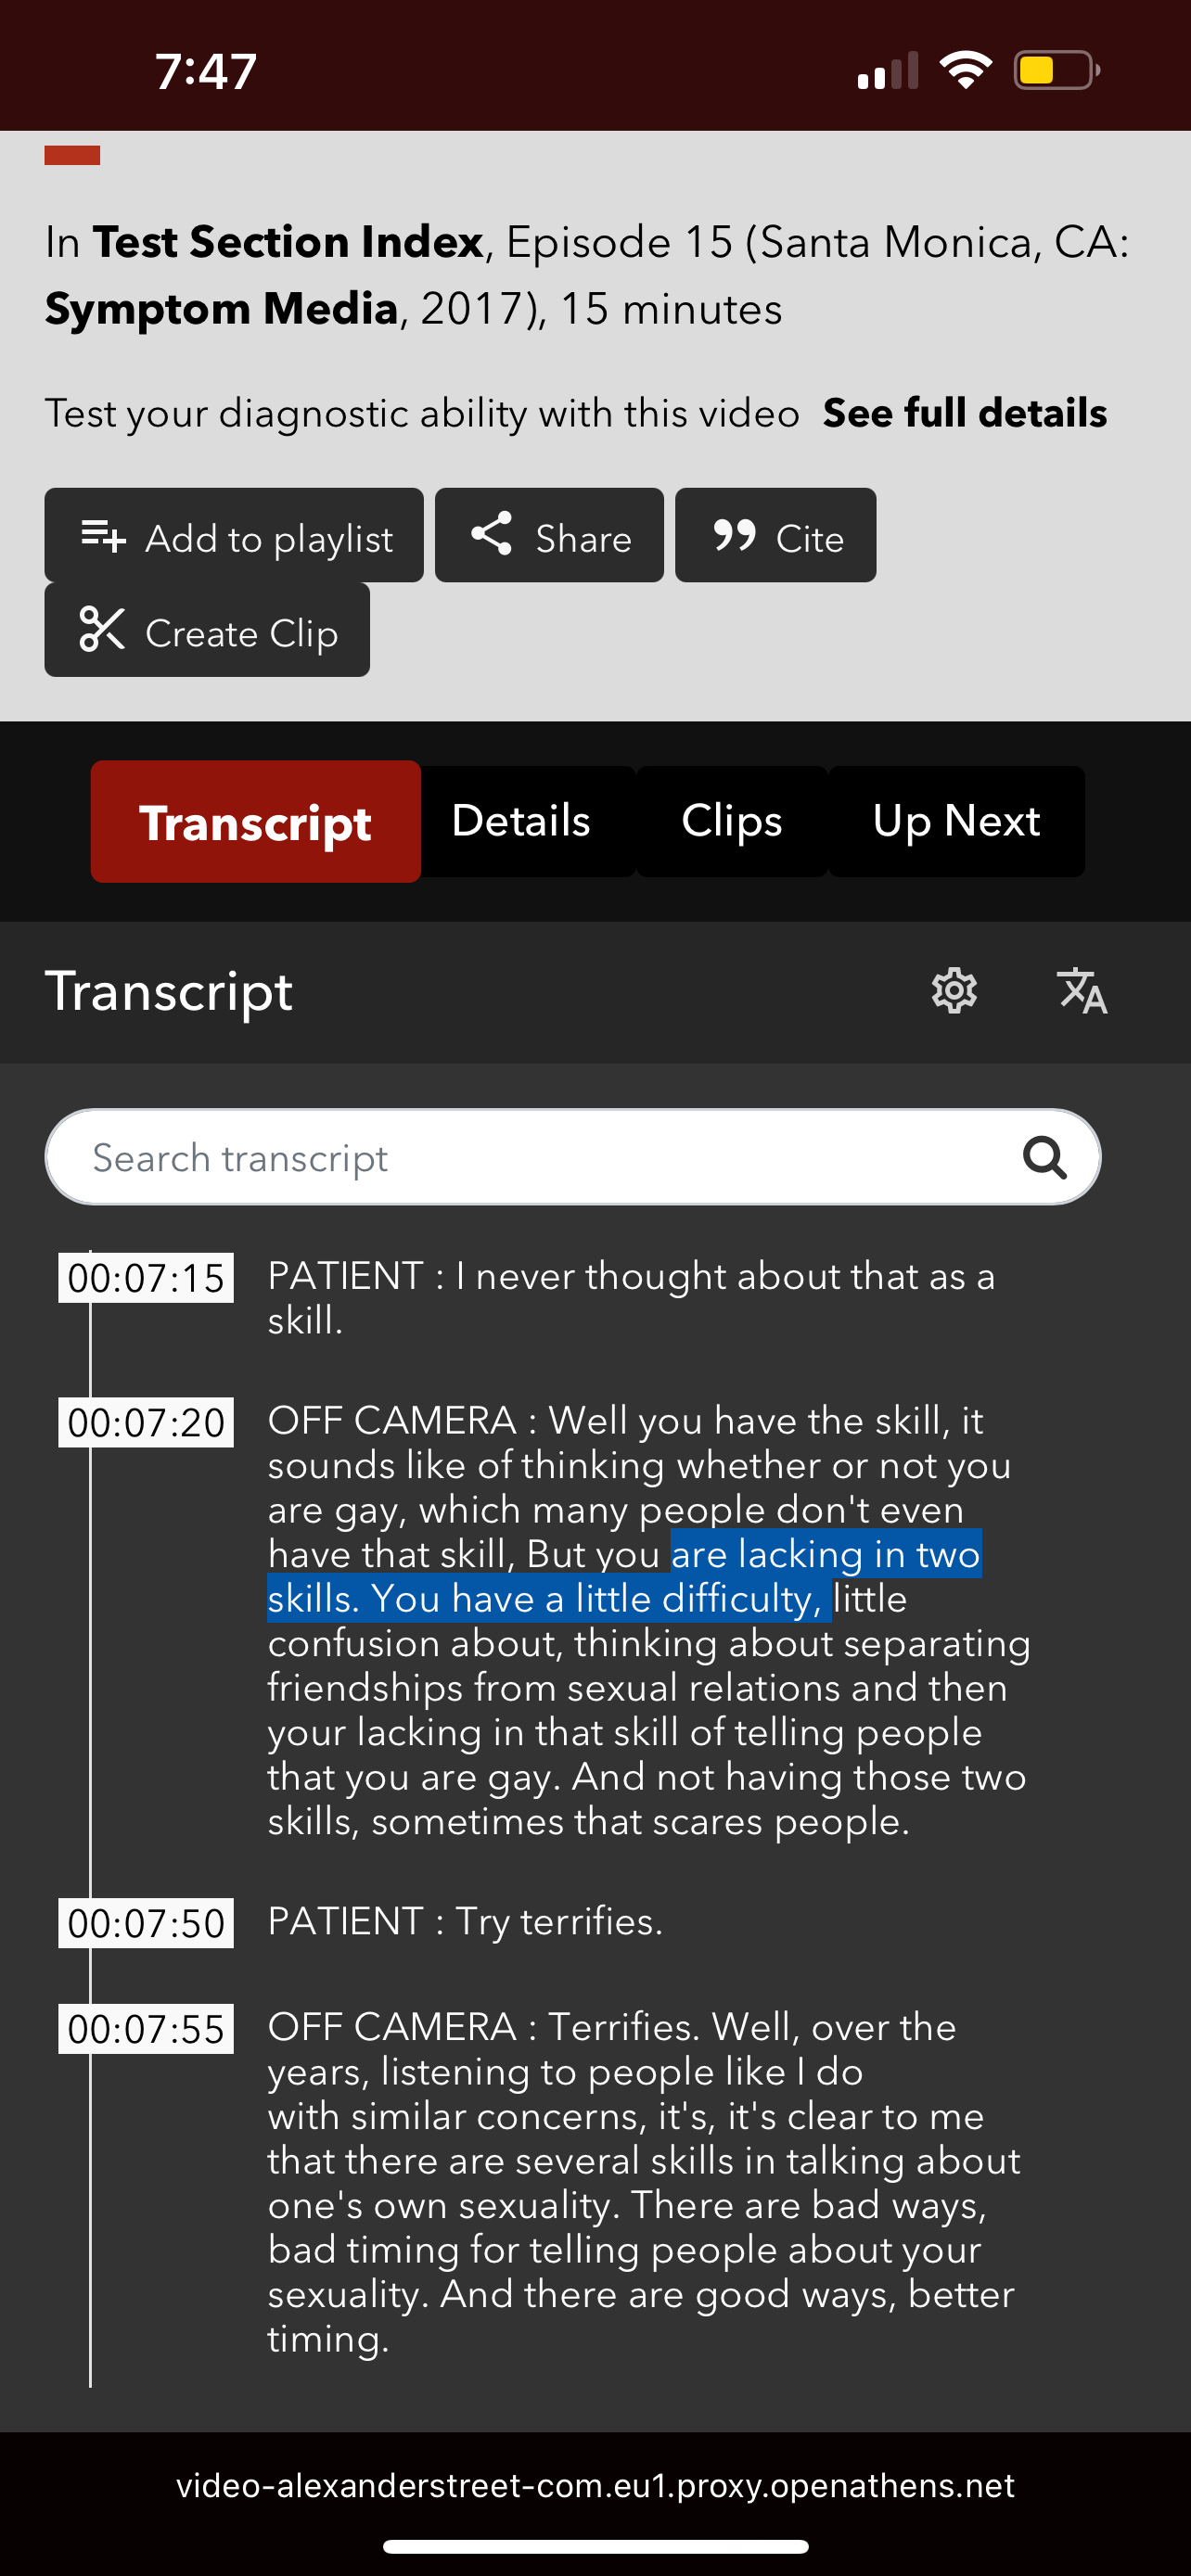Open the transcript translate language icon
Image resolution: width=1191 pixels, height=2576 pixels.
1082,991
